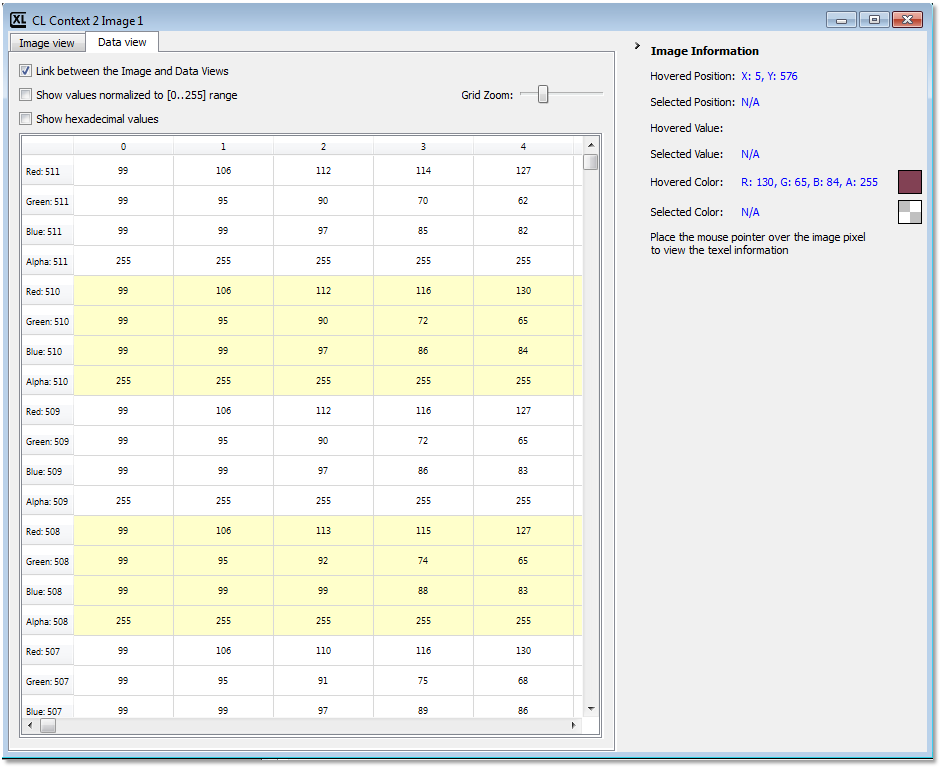
Task: Click the Hovered Color swatch
Action: (x=910, y=182)
